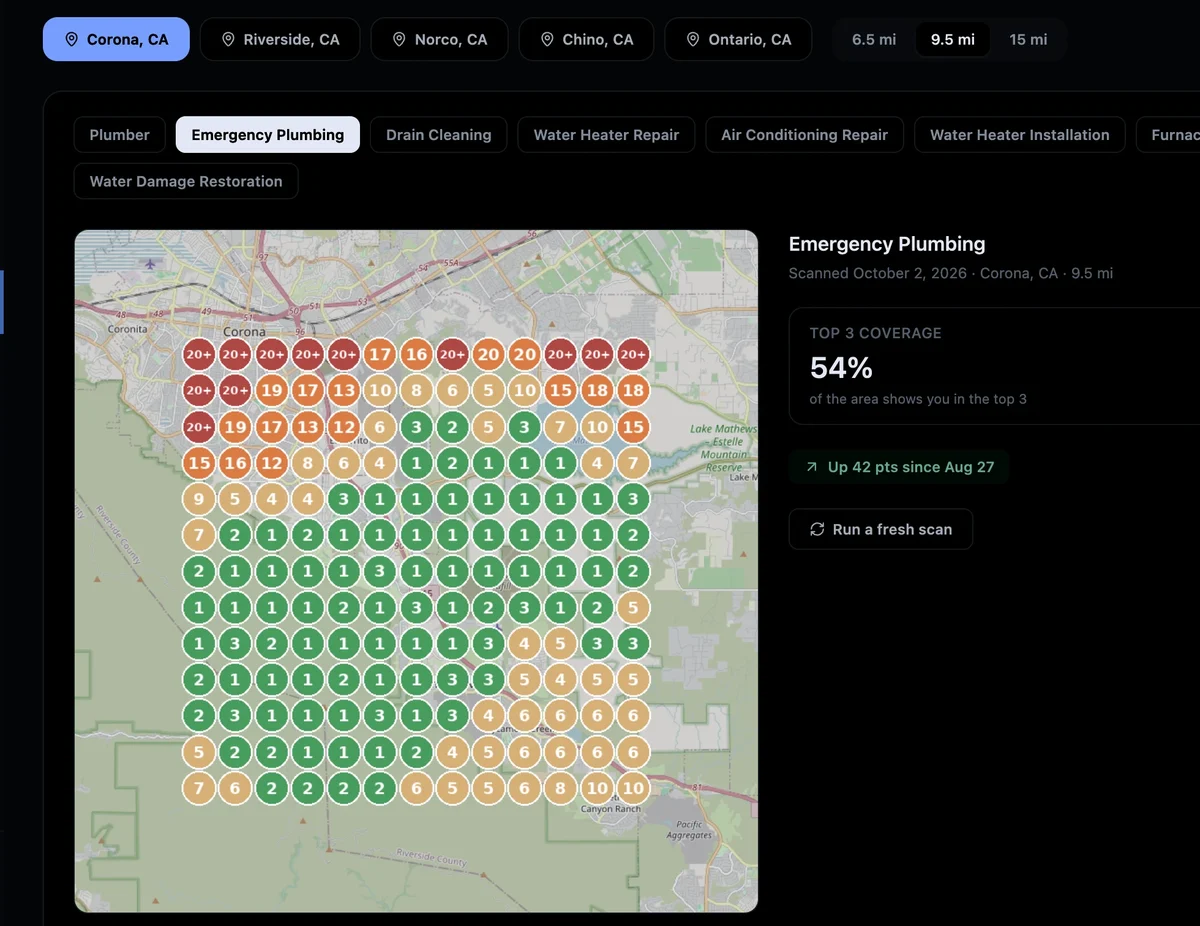The width and height of the screenshot is (1200, 926).
Task: Open the Water Heater Installation tab
Action: (x=1020, y=135)
